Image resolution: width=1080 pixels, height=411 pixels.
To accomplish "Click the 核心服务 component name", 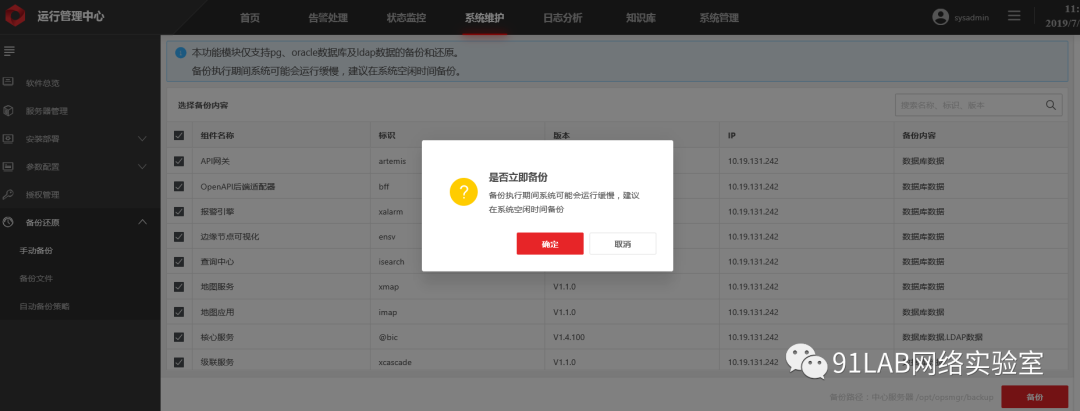I will (217, 337).
